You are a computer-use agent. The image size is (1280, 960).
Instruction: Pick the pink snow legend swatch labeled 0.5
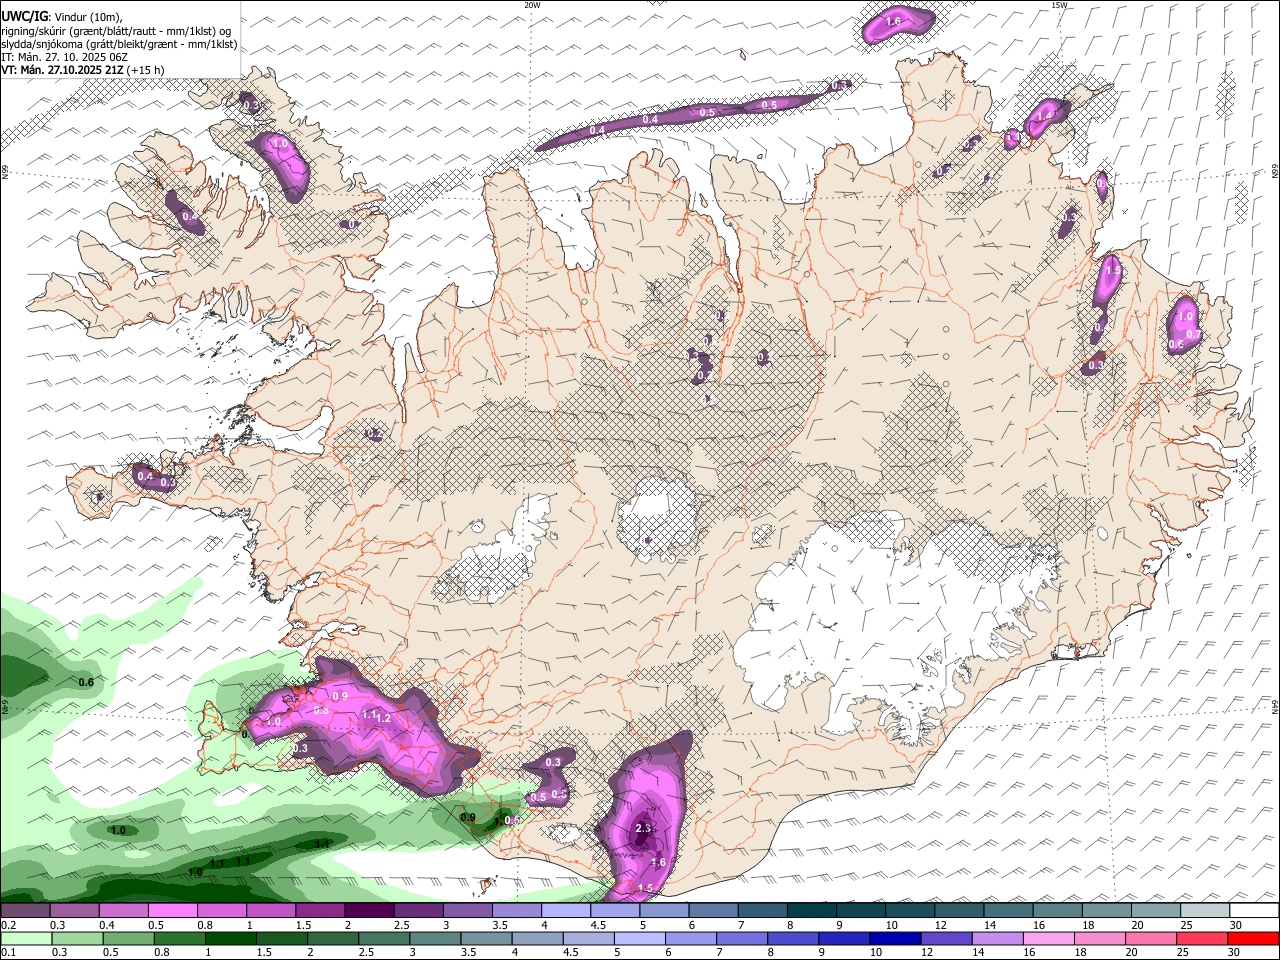[172, 911]
